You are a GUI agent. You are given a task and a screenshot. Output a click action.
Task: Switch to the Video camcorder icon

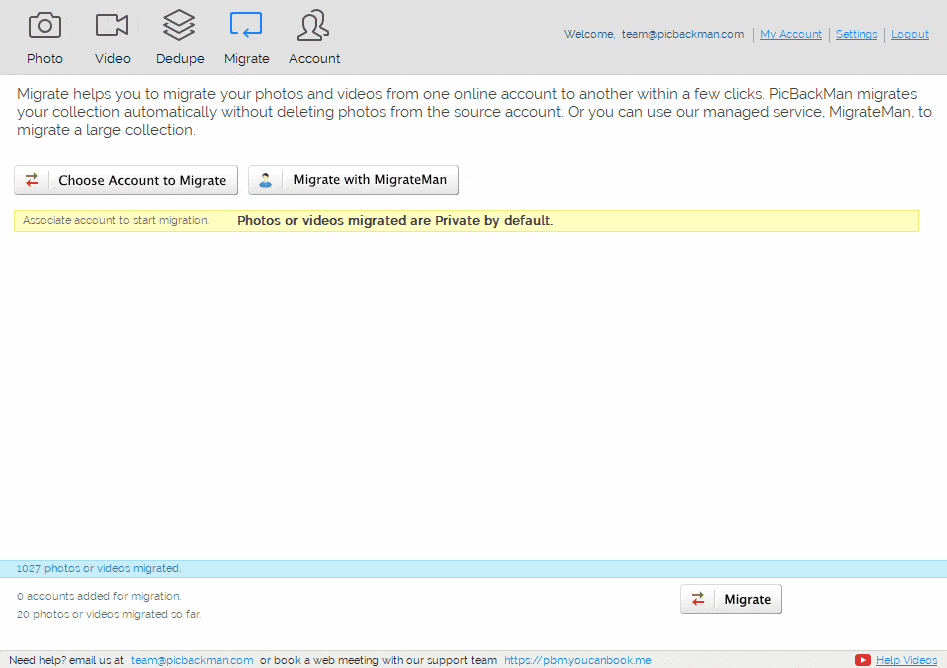click(x=112, y=25)
